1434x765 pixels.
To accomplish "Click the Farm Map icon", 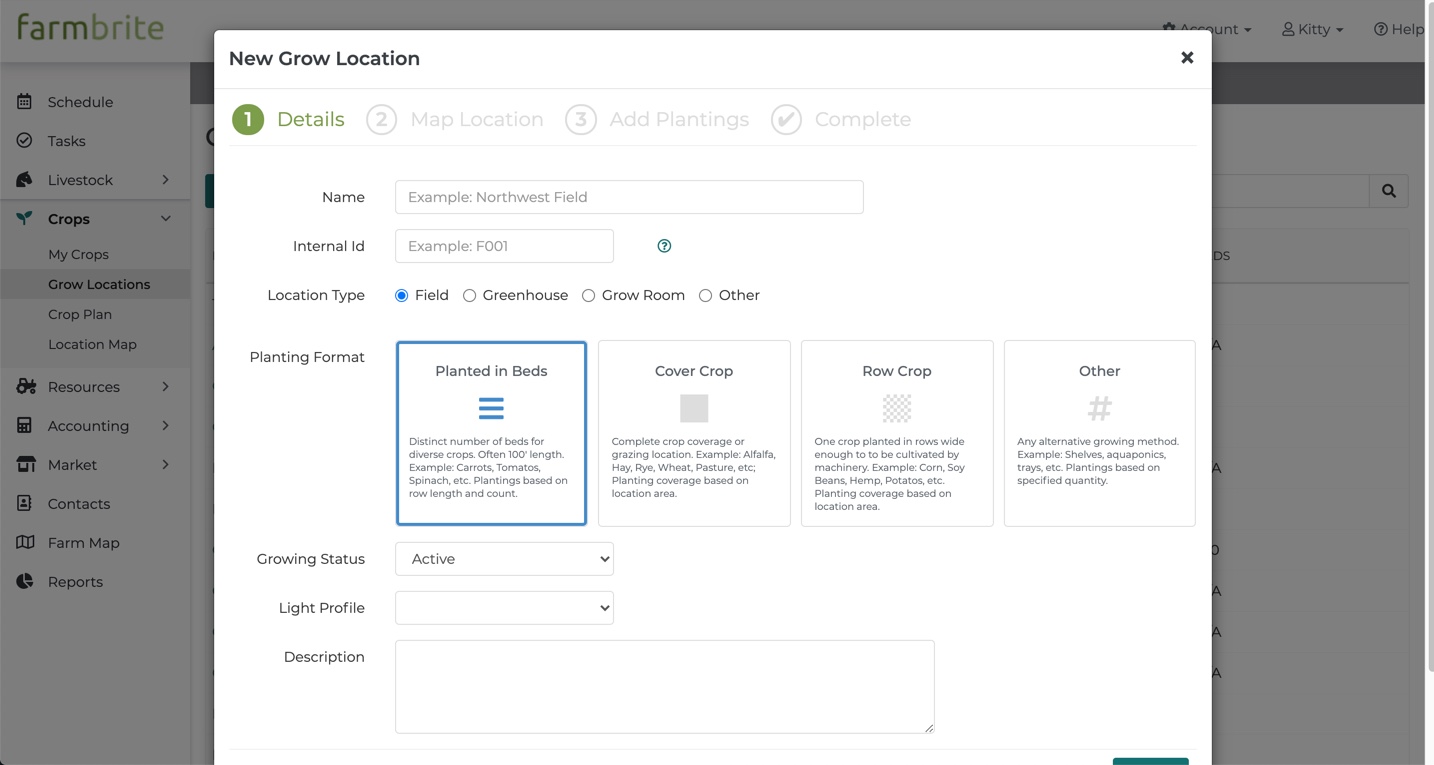I will tap(26, 543).
